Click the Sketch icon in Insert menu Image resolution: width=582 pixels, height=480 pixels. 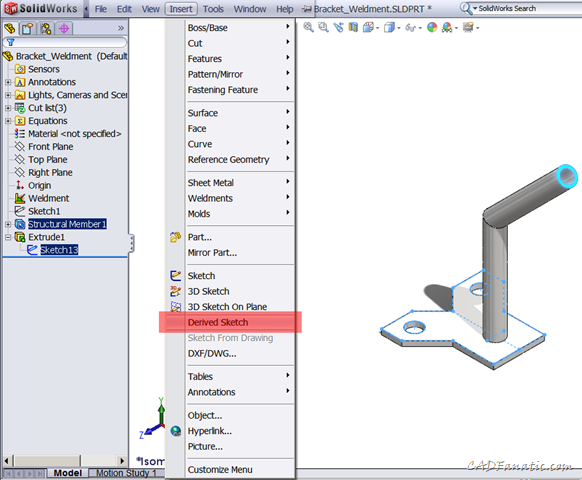click(176, 275)
